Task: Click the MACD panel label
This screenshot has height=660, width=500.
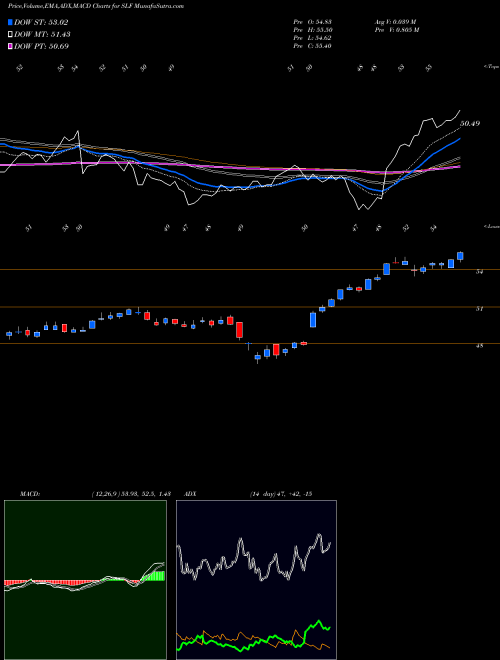Action: 30,494
